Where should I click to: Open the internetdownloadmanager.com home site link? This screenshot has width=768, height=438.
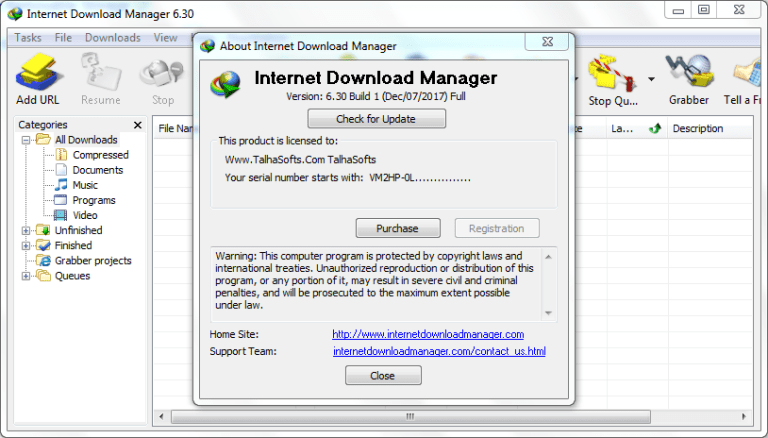[428, 334]
